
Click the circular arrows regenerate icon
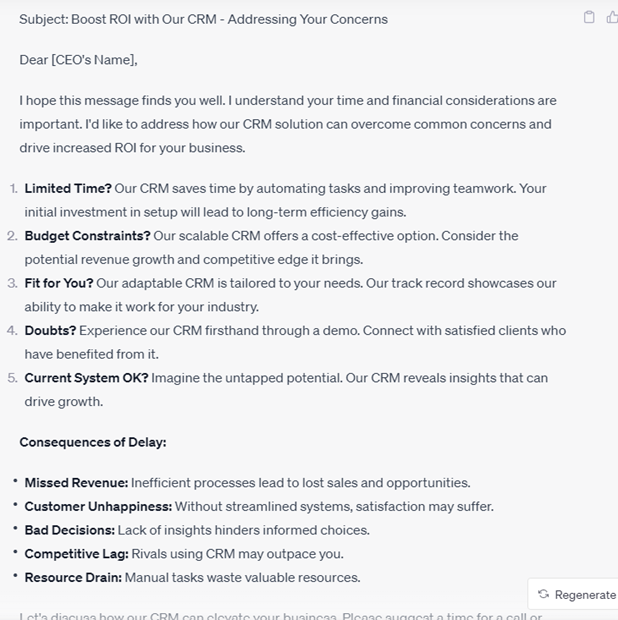click(543, 594)
